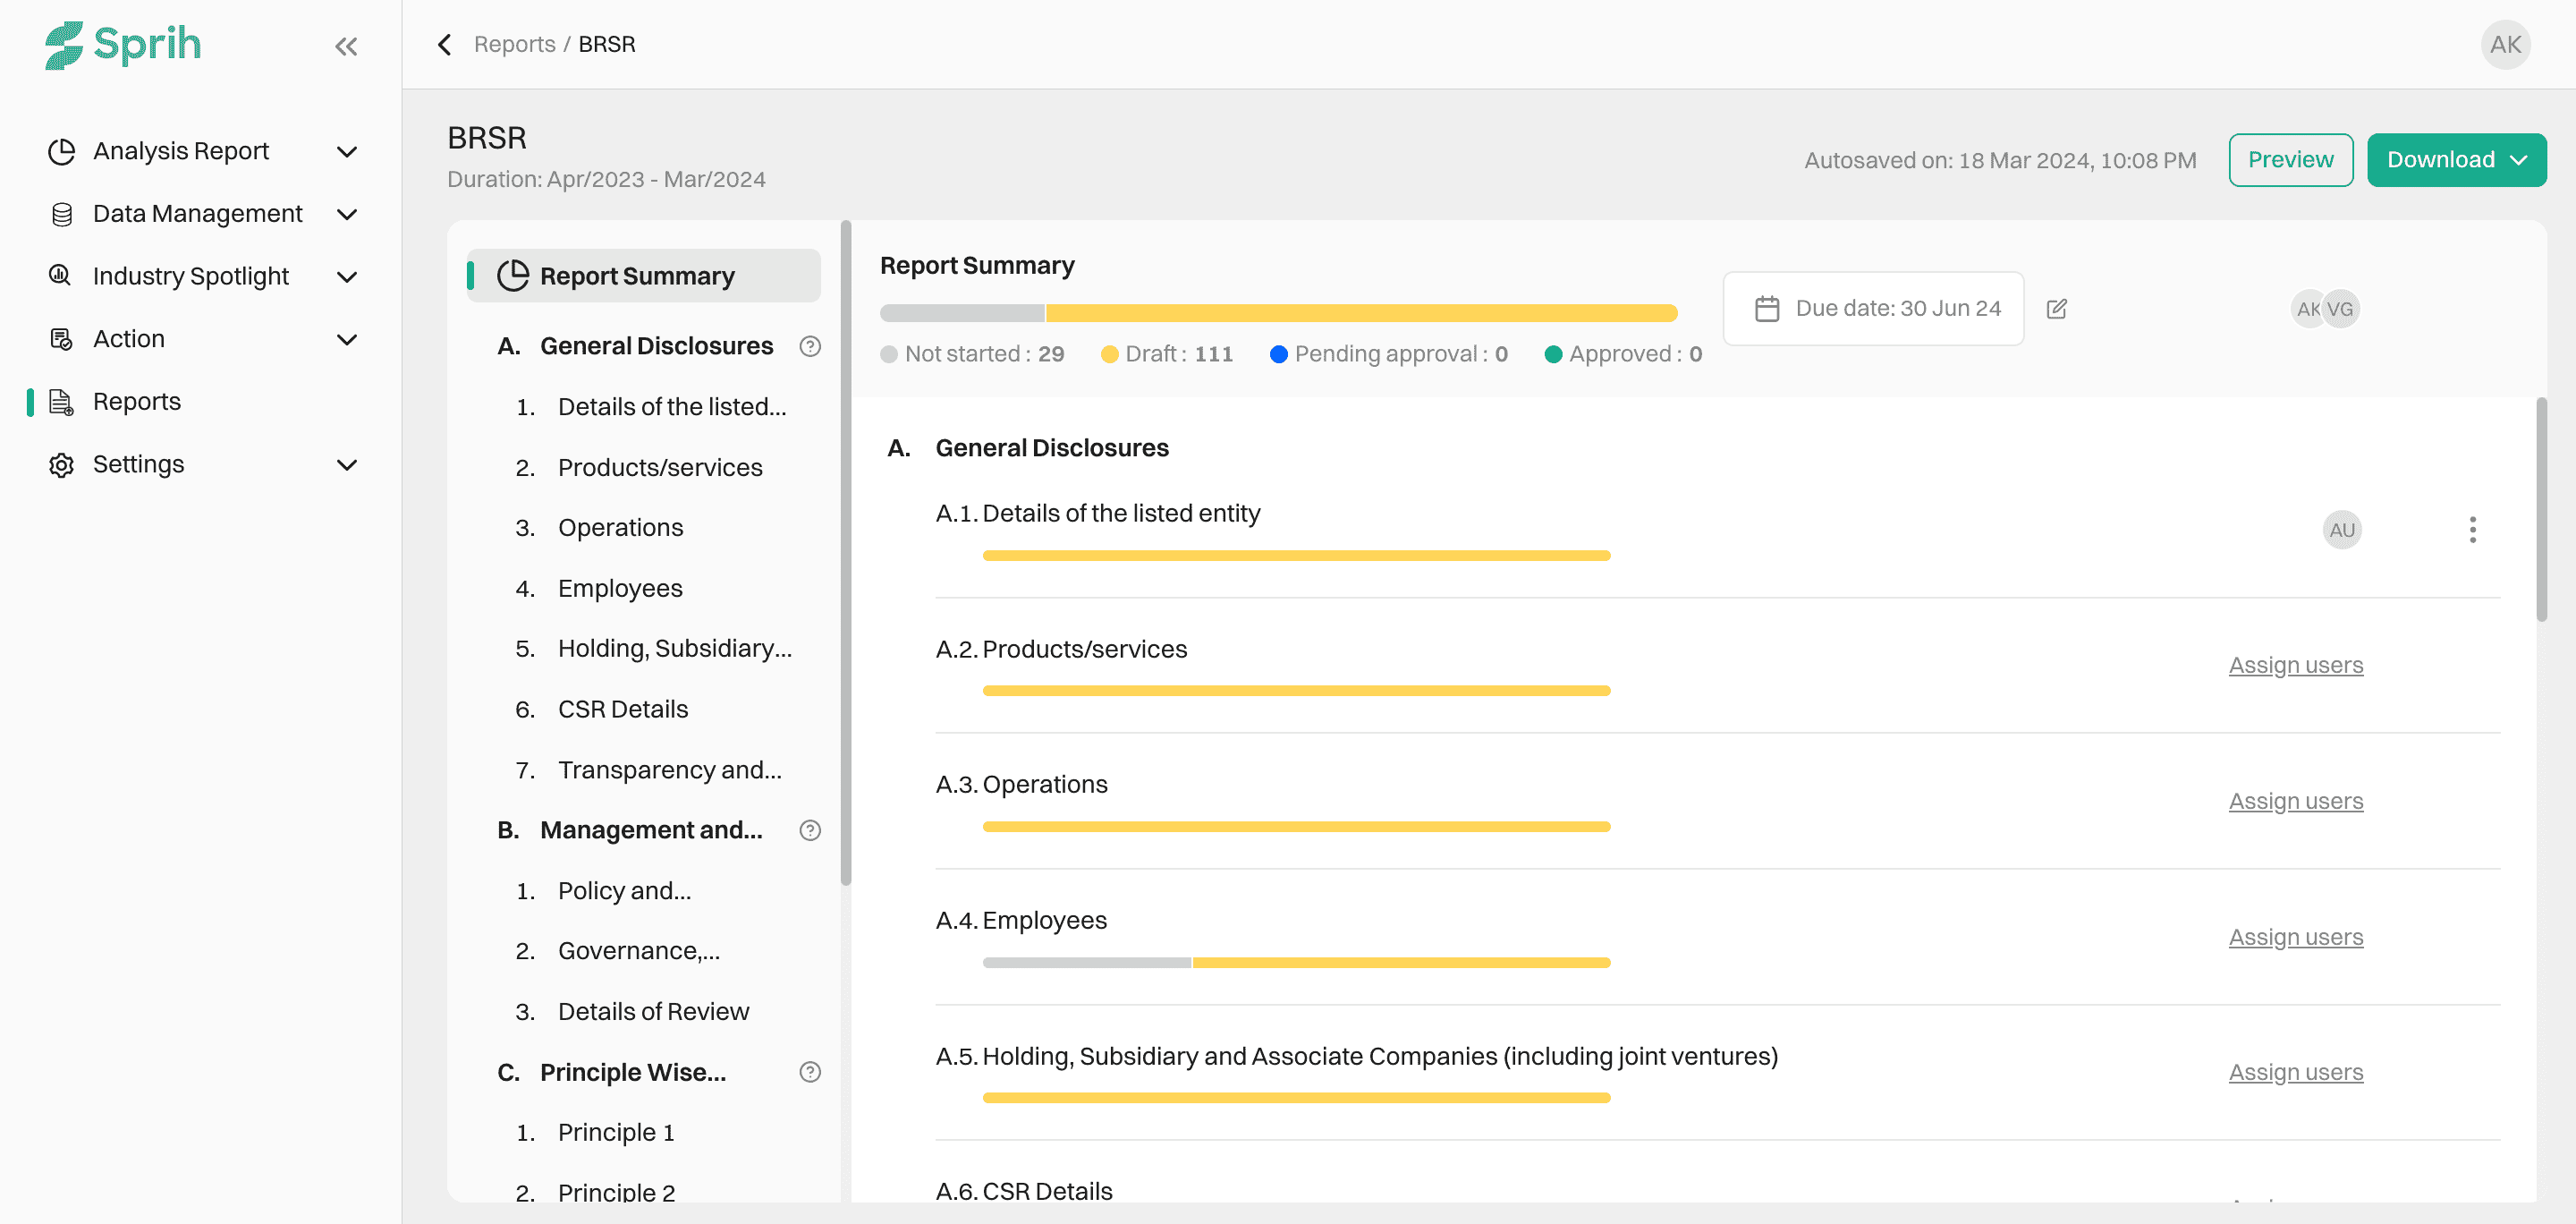Click Reports in the breadcrumb
This screenshot has height=1224, width=2576.
pyautogui.click(x=514, y=45)
